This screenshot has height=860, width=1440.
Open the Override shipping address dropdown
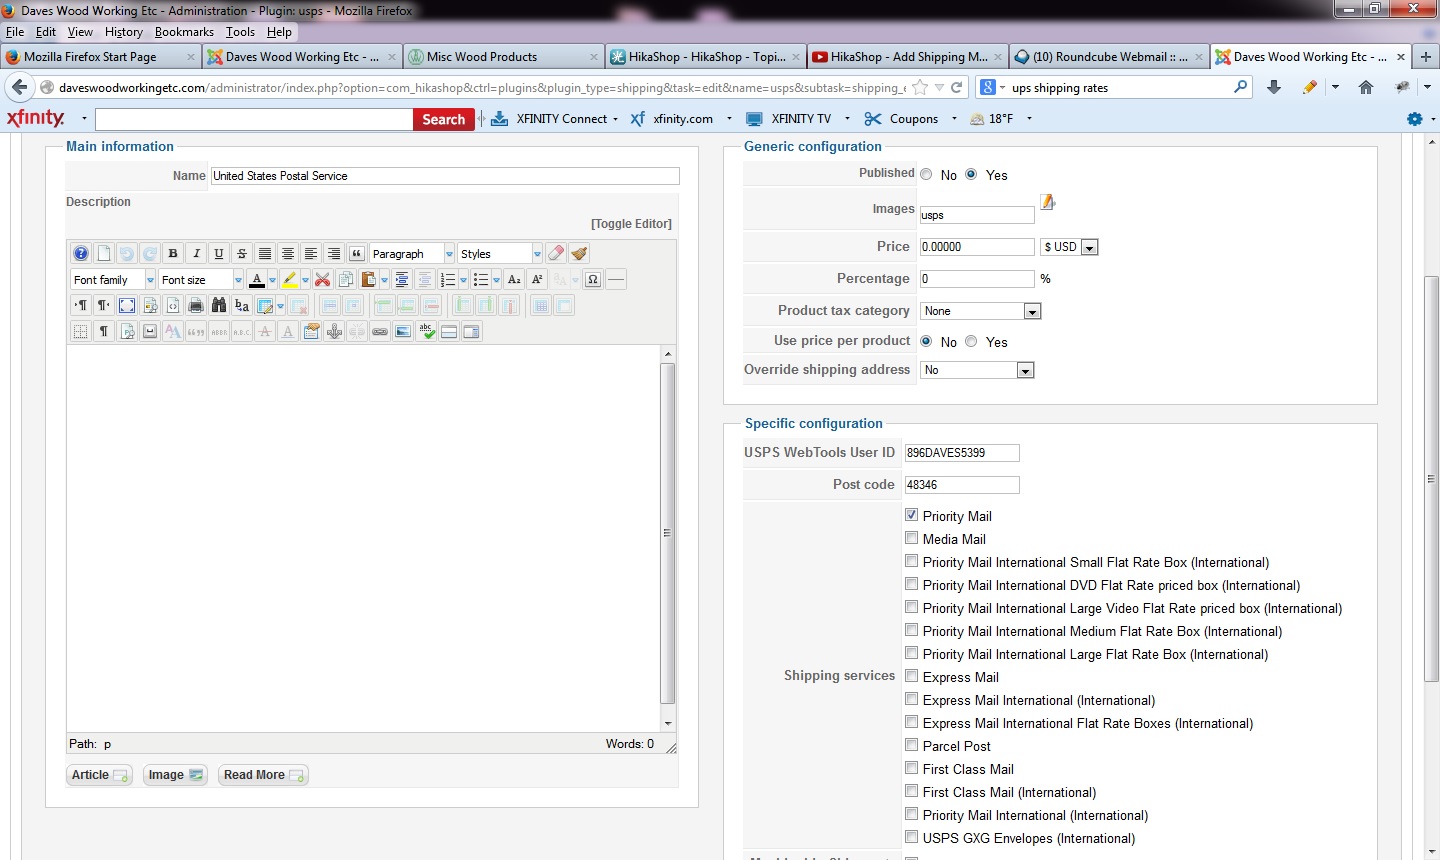[x=977, y=370]
